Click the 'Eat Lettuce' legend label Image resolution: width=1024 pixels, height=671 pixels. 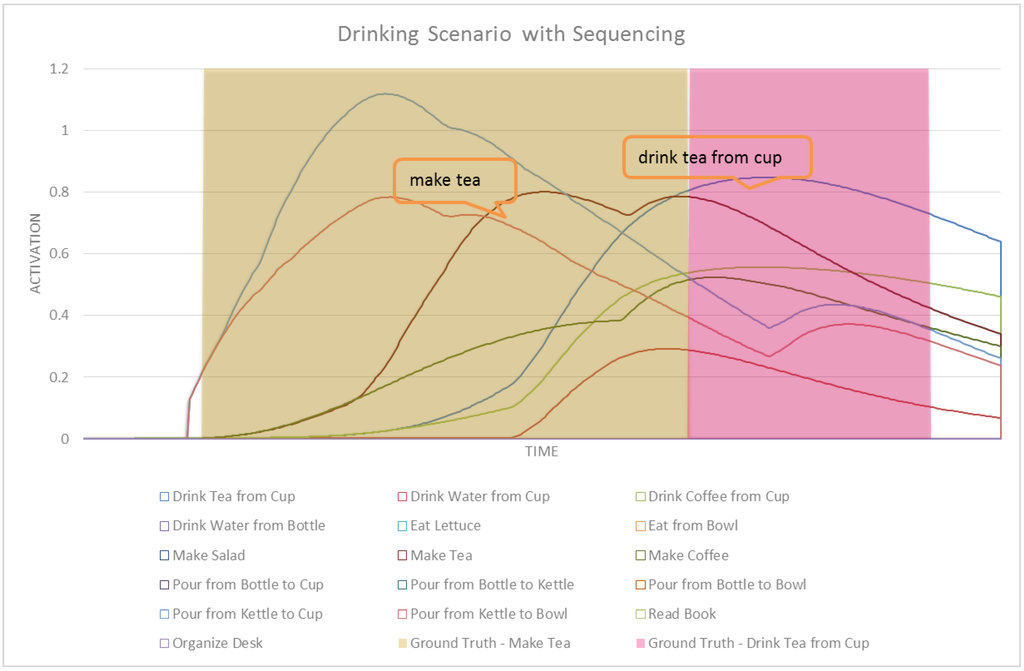pyautogui.click(x=445, y=525)
